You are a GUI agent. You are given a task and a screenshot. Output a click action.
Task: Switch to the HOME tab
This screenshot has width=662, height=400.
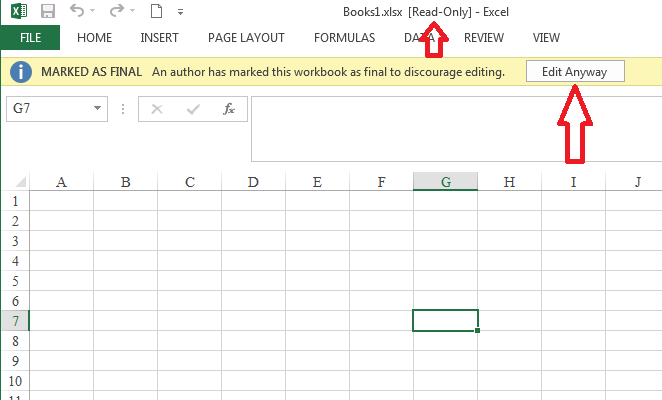click(95, 38)
